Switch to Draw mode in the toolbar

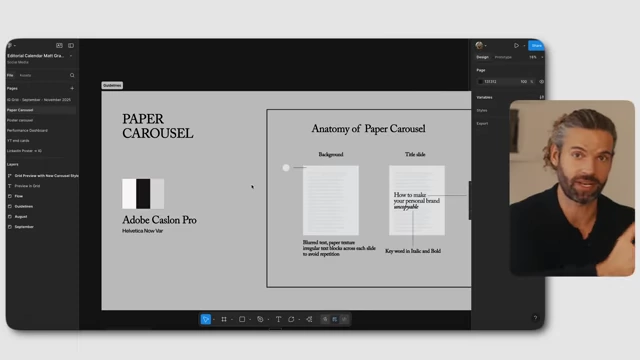pyautogui.click(x=325, y=319)
